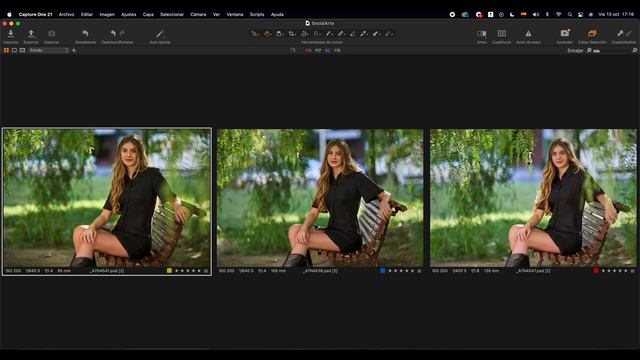This screenshot has width=640, height=360.
Task: Select the crop cursor tool
Action: [291, 34]
